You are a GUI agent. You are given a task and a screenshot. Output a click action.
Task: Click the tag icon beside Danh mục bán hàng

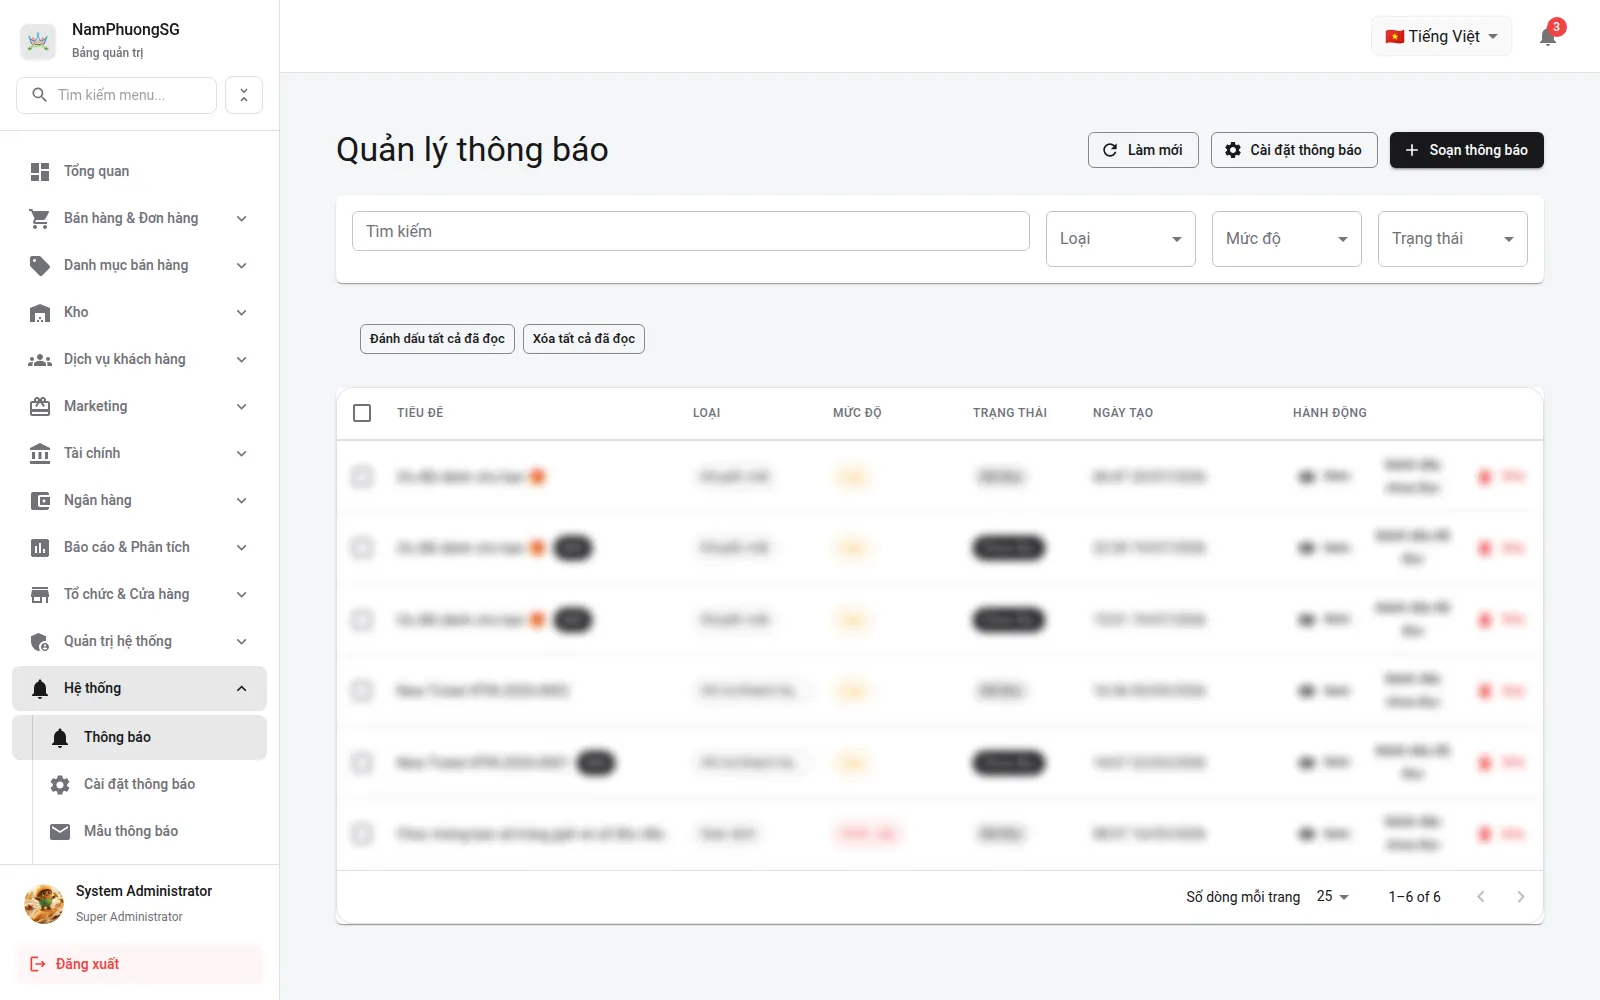click(40, 266)
